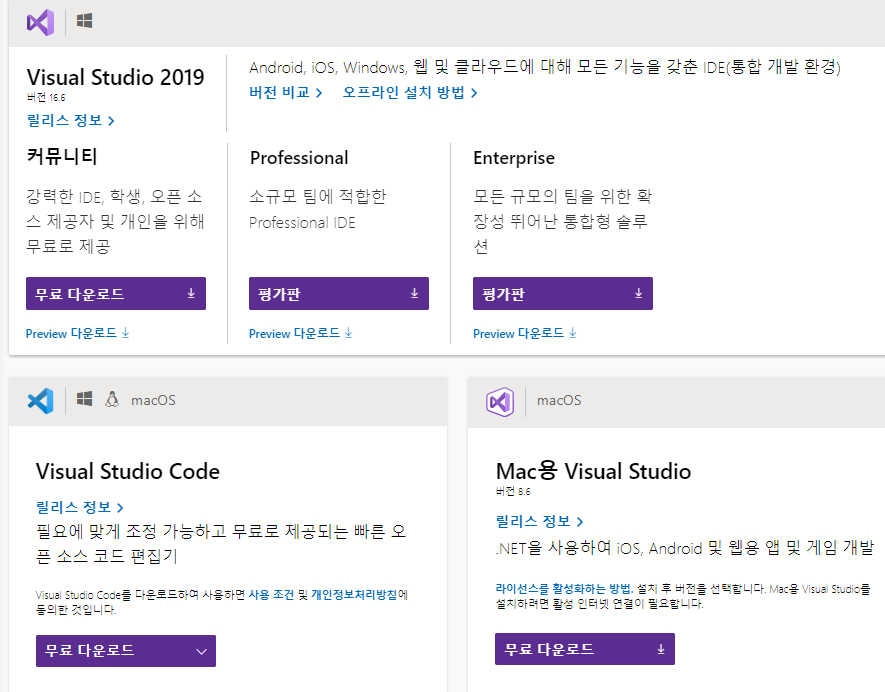
Task: Click the Enterprise edition heading
Action: point(514,158)
